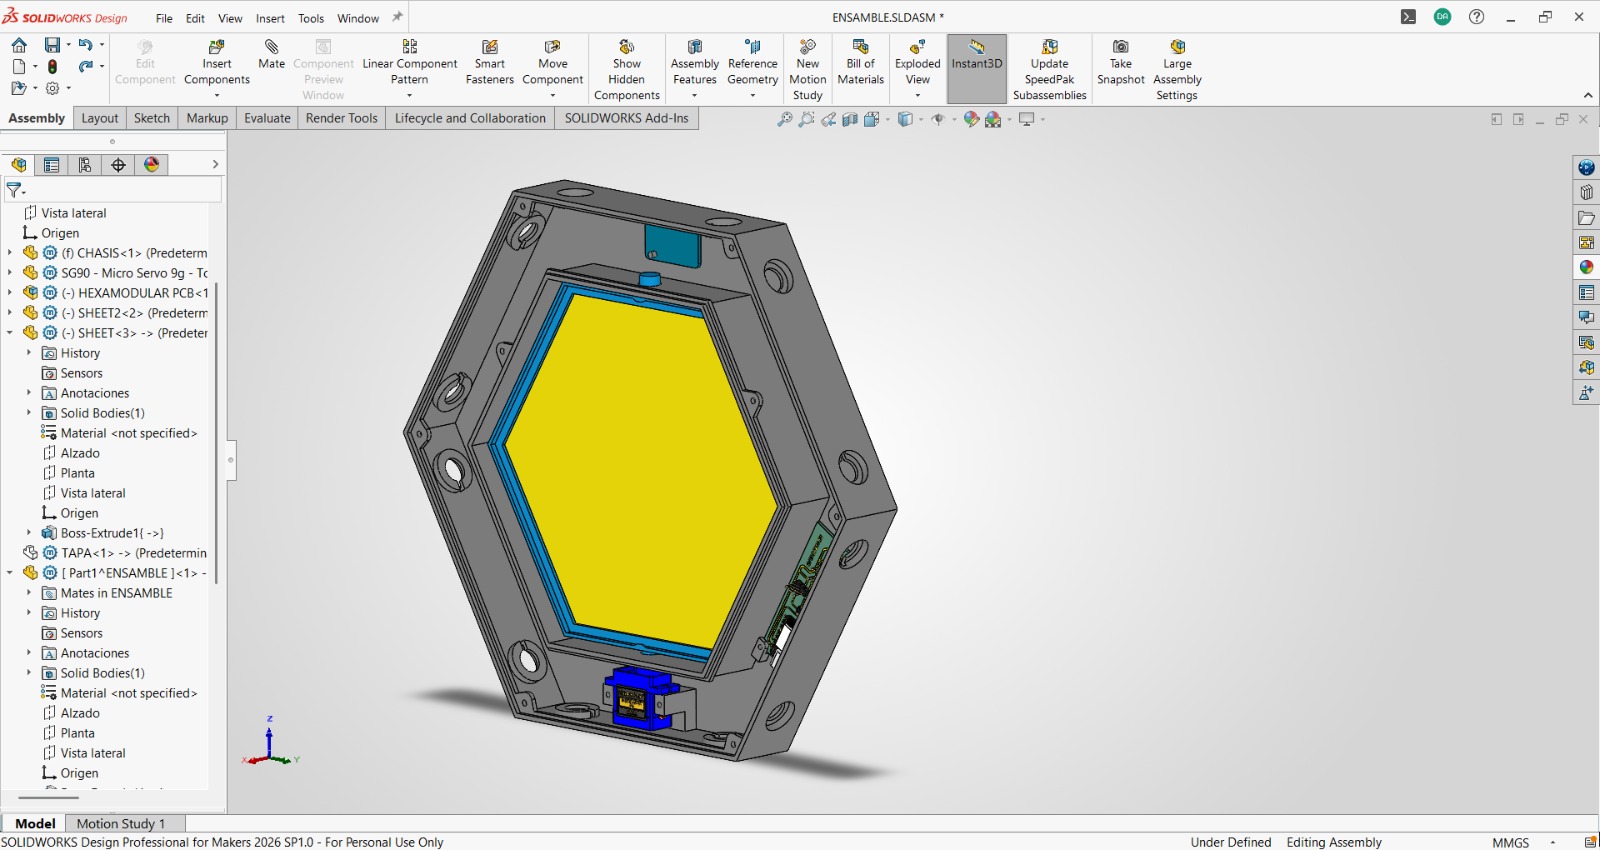Open the ConfigurationManager tab icon
This screenshot has width=1600, height=850.
[85, 165]
